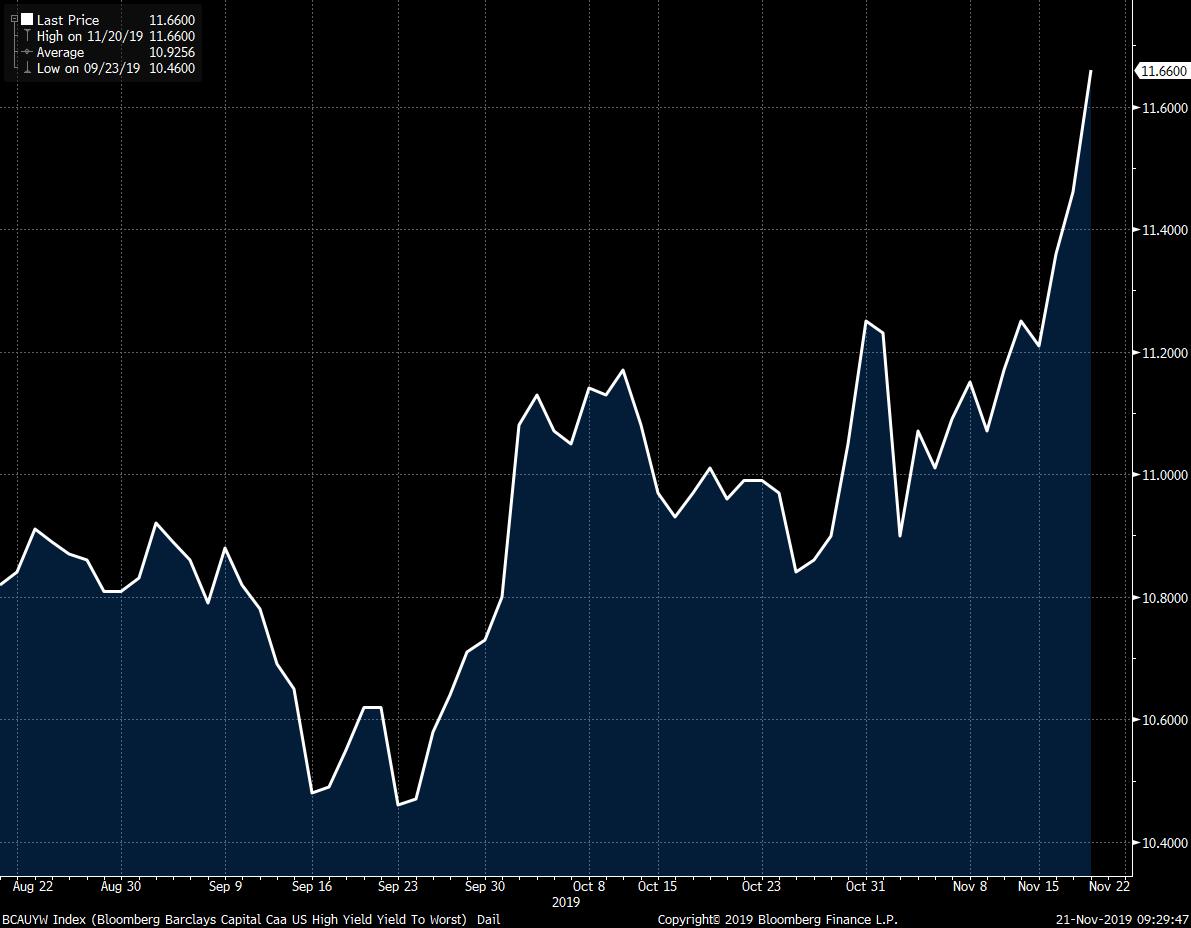Screen dimensions: 1191x928
Task: Click the 'Aug 22' date axis label
Action: pyautogui.click(x=33, y=886)
